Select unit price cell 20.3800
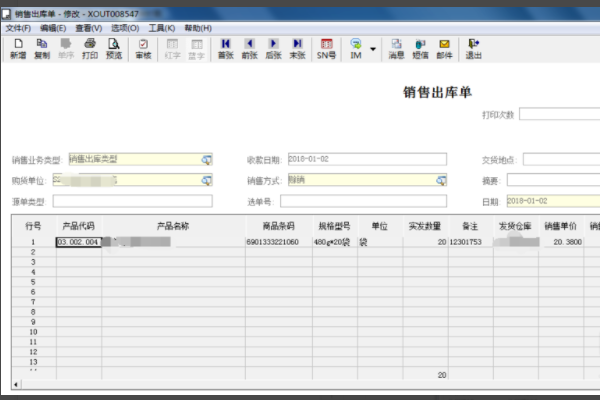Screen dimensions: 600x400 pyautogui.click(x=561, y=242)
